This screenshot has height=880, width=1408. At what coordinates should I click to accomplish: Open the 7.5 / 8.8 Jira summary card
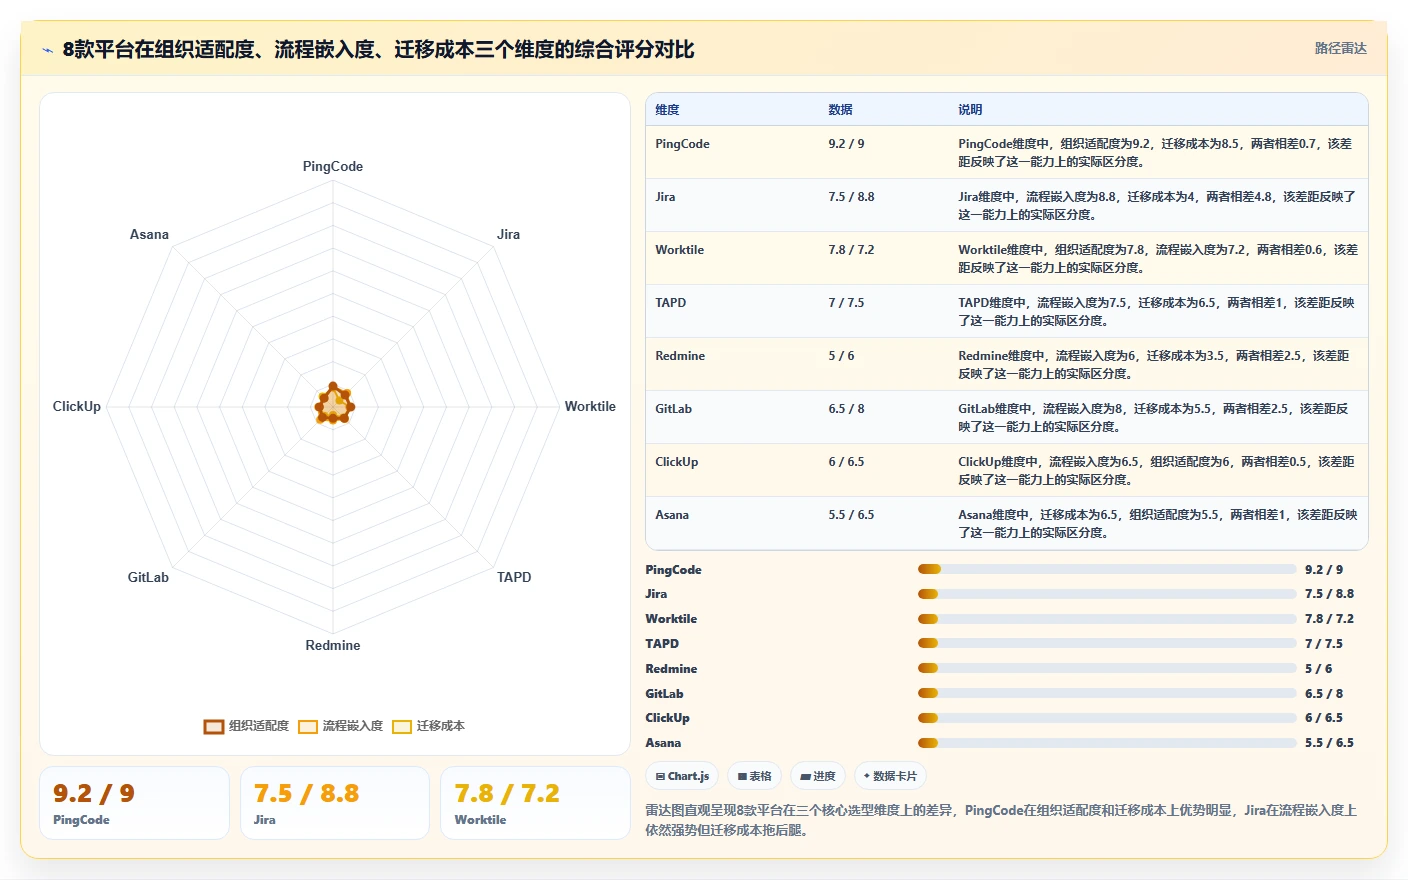click(335, 803)
